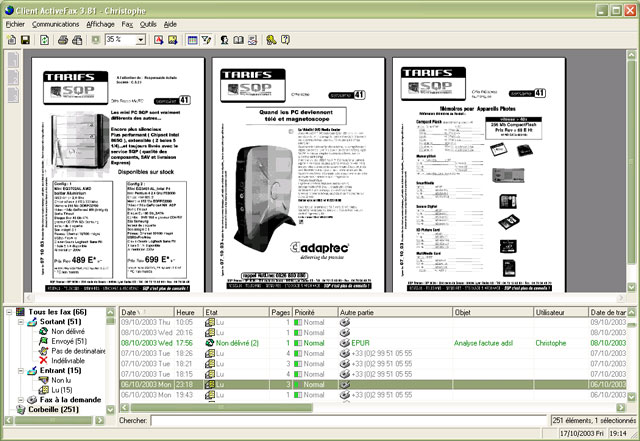This screenshot has width=640, height=441.
Task: Click the user contact head icon
Action: coord(226,39)
